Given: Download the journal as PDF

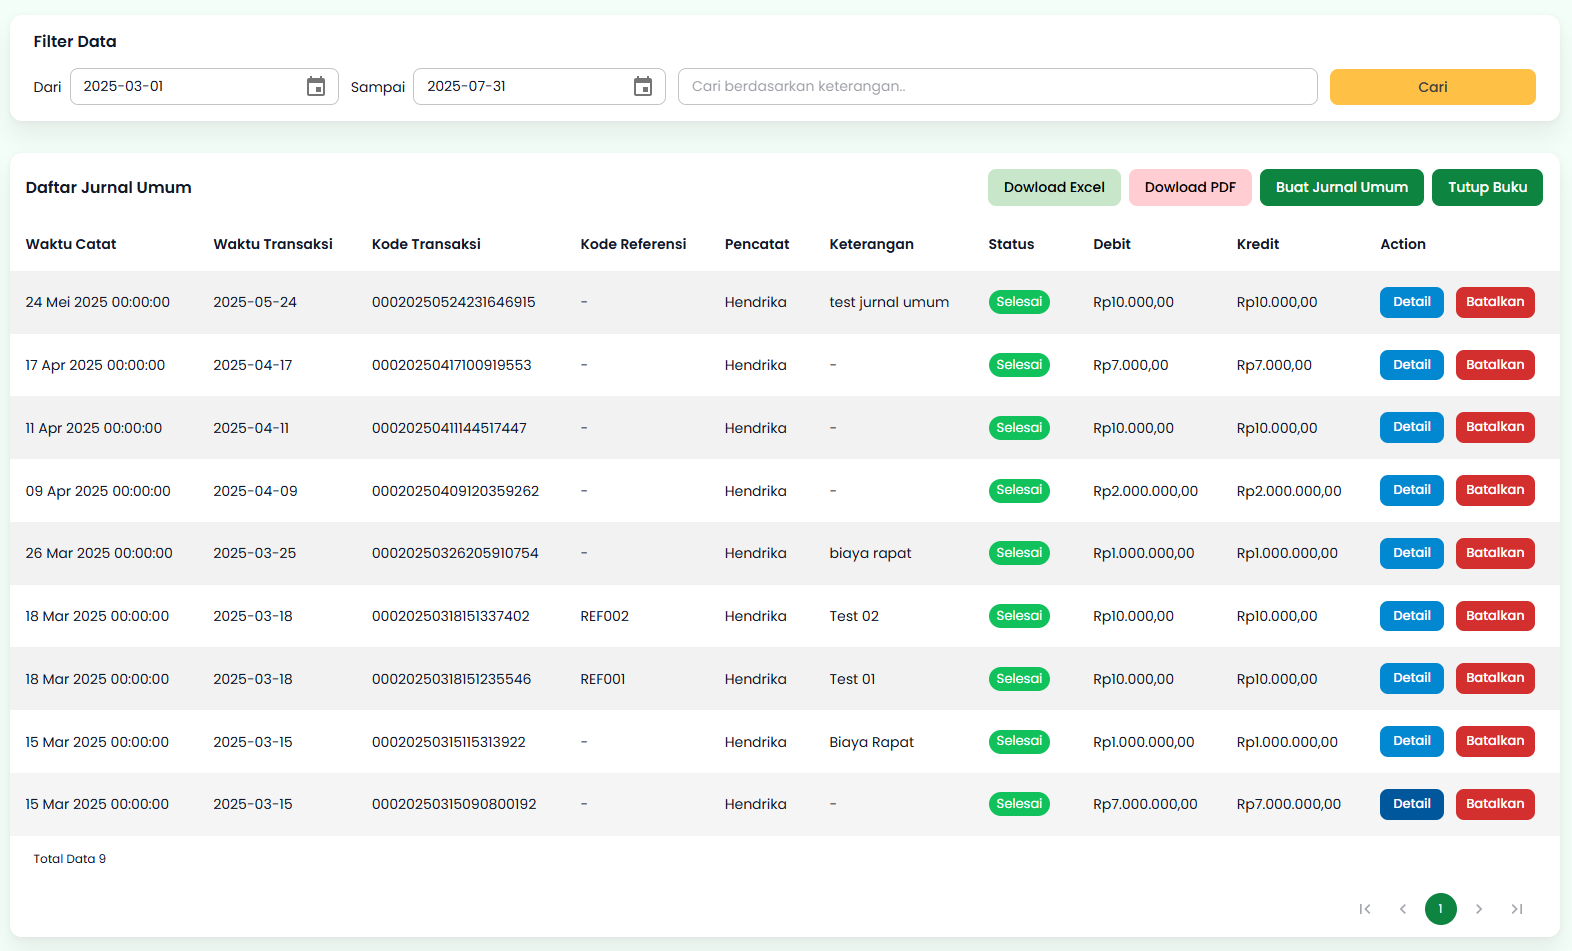Looking at the screenshot, I should 1190,188.
